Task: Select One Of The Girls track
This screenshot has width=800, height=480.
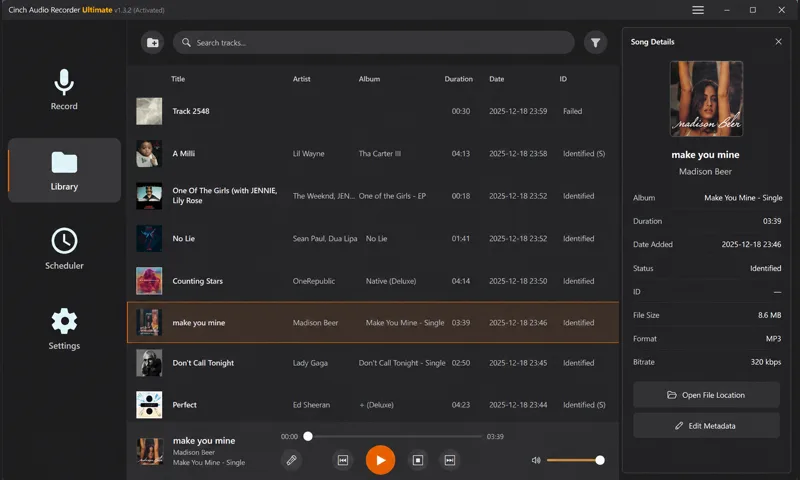Action: (x=373, y=196)
